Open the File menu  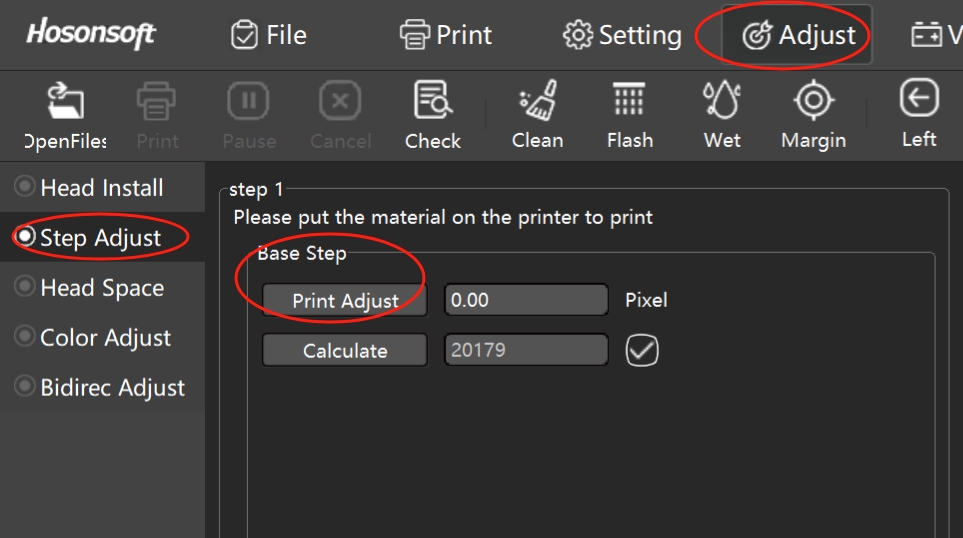coord(269,36)
